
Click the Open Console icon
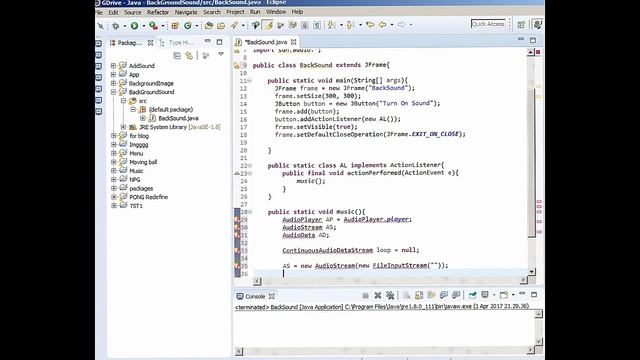tap(504, 295)
